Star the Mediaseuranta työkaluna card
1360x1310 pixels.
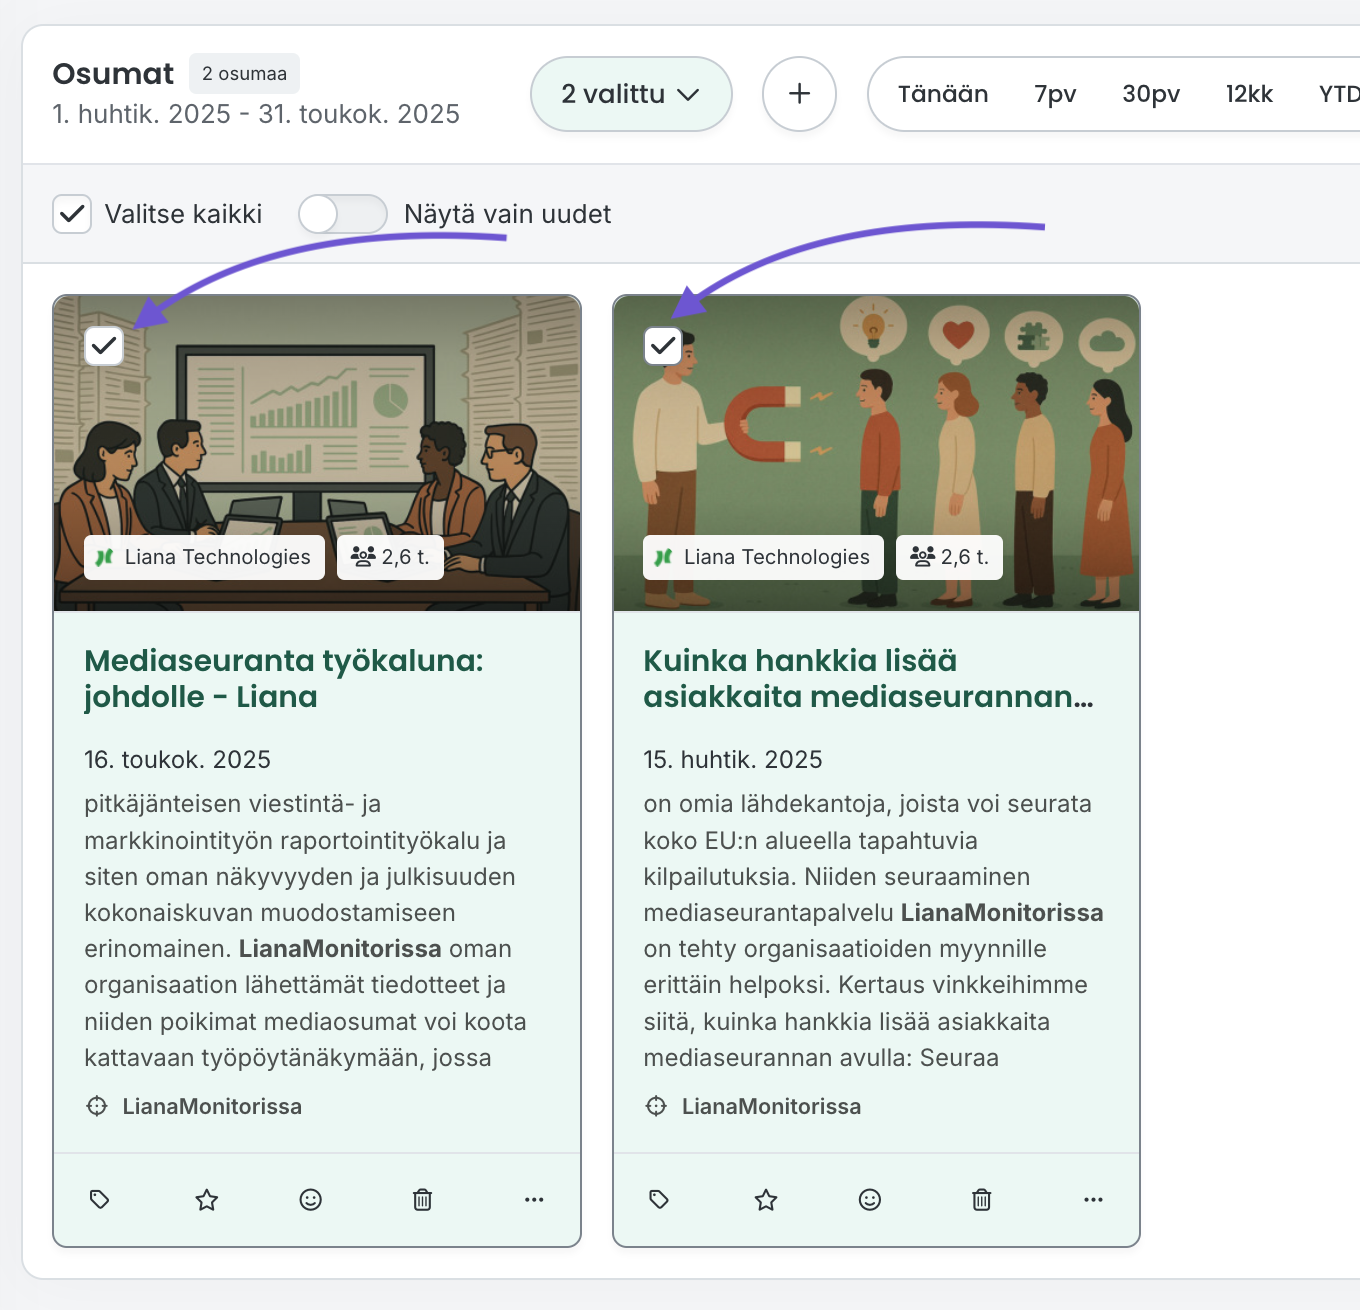(207, 1199)
